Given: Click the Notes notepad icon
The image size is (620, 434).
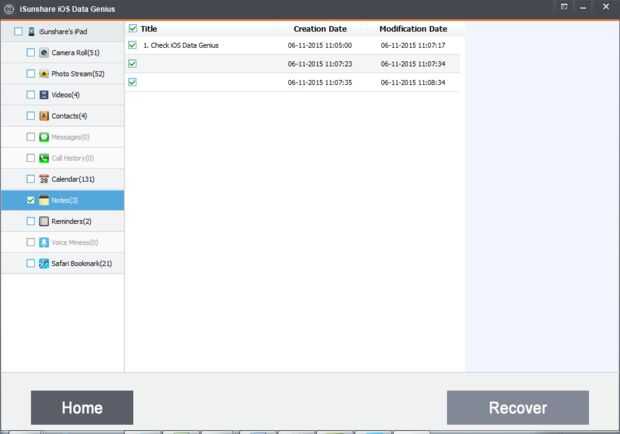Looking at the screenshot, I should coord(44,200).
